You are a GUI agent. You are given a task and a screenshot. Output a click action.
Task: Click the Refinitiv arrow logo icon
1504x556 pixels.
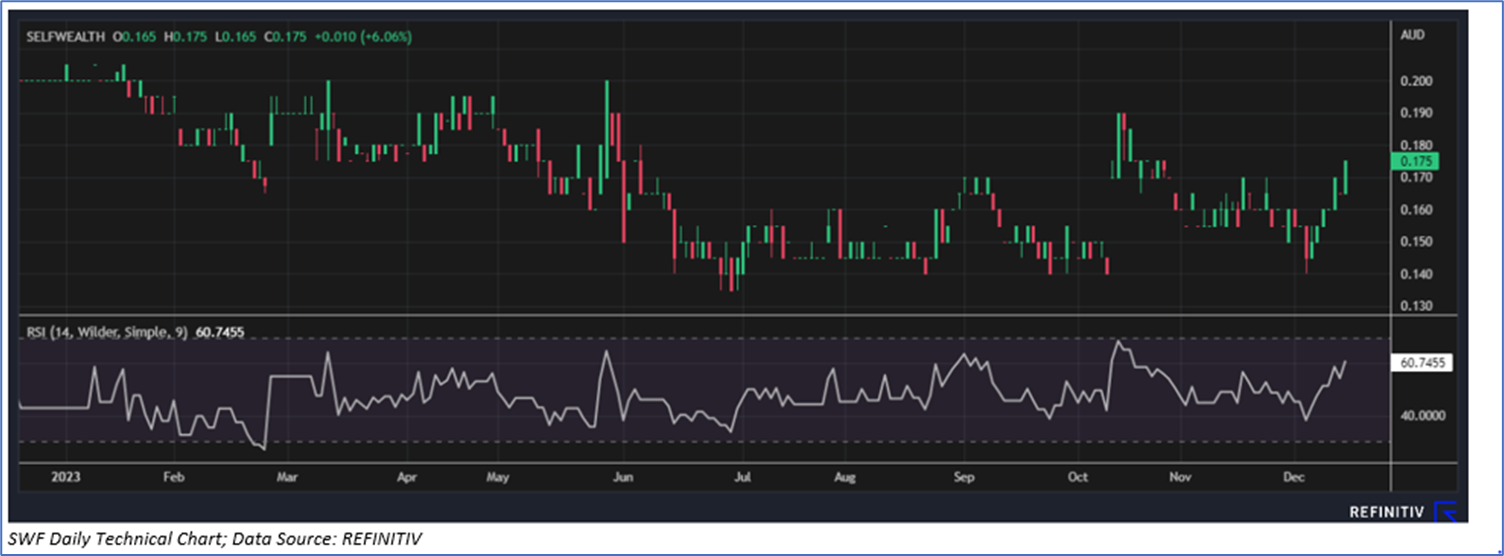pos(1446,512)
